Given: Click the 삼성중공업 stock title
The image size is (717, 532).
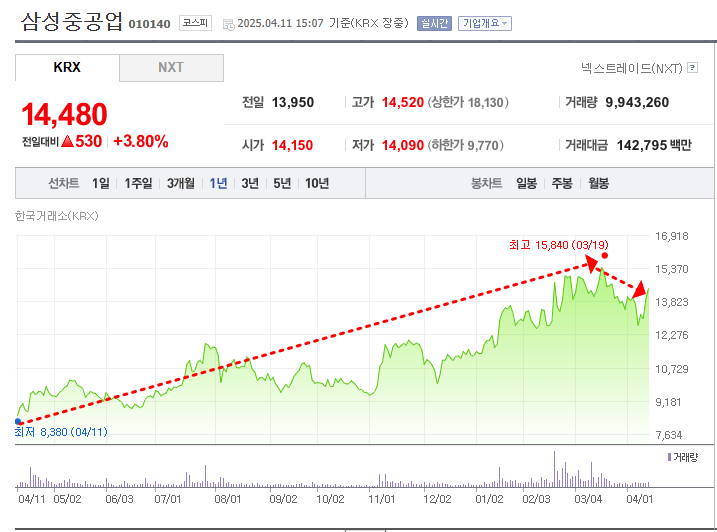Looking at the screenshot, I should click(72, 21).
